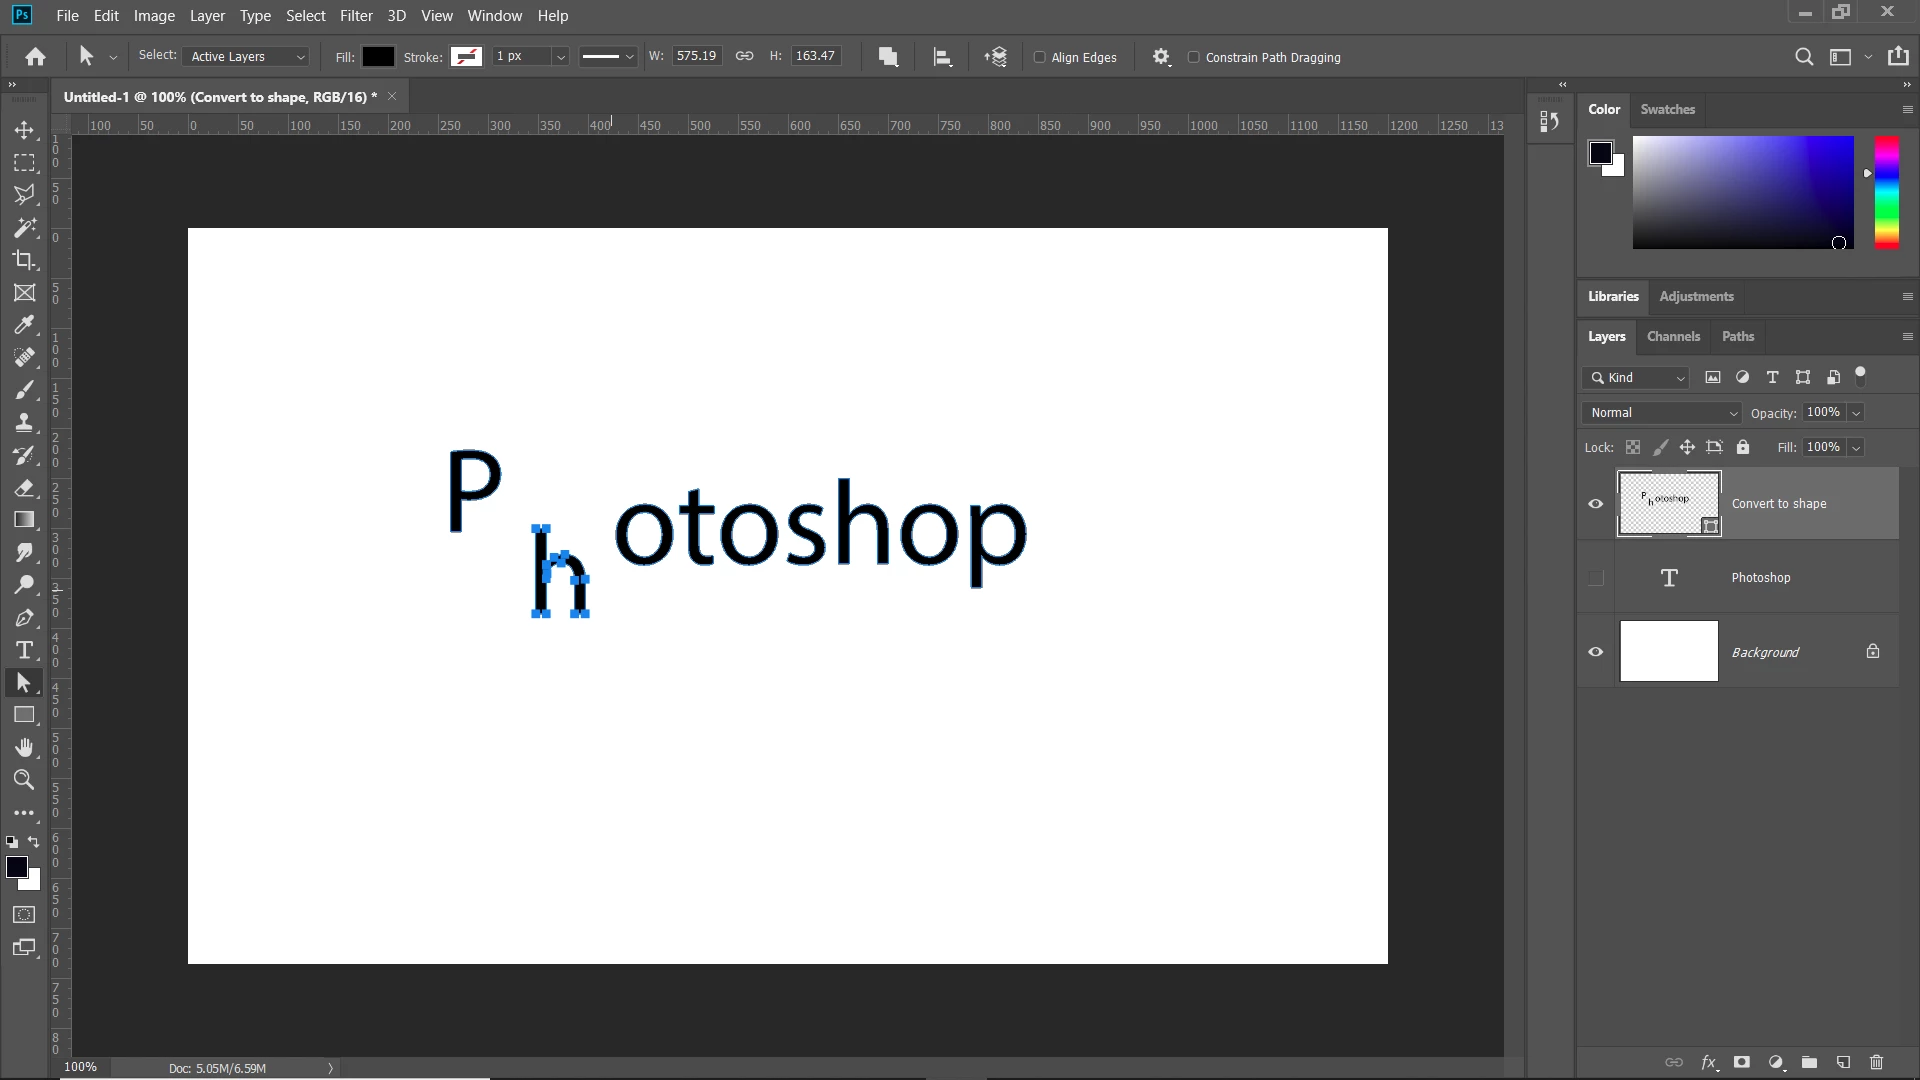1920x1080 pixels.
Task: Open the Swatches panel tab
Action: (x=1667, y=110)
